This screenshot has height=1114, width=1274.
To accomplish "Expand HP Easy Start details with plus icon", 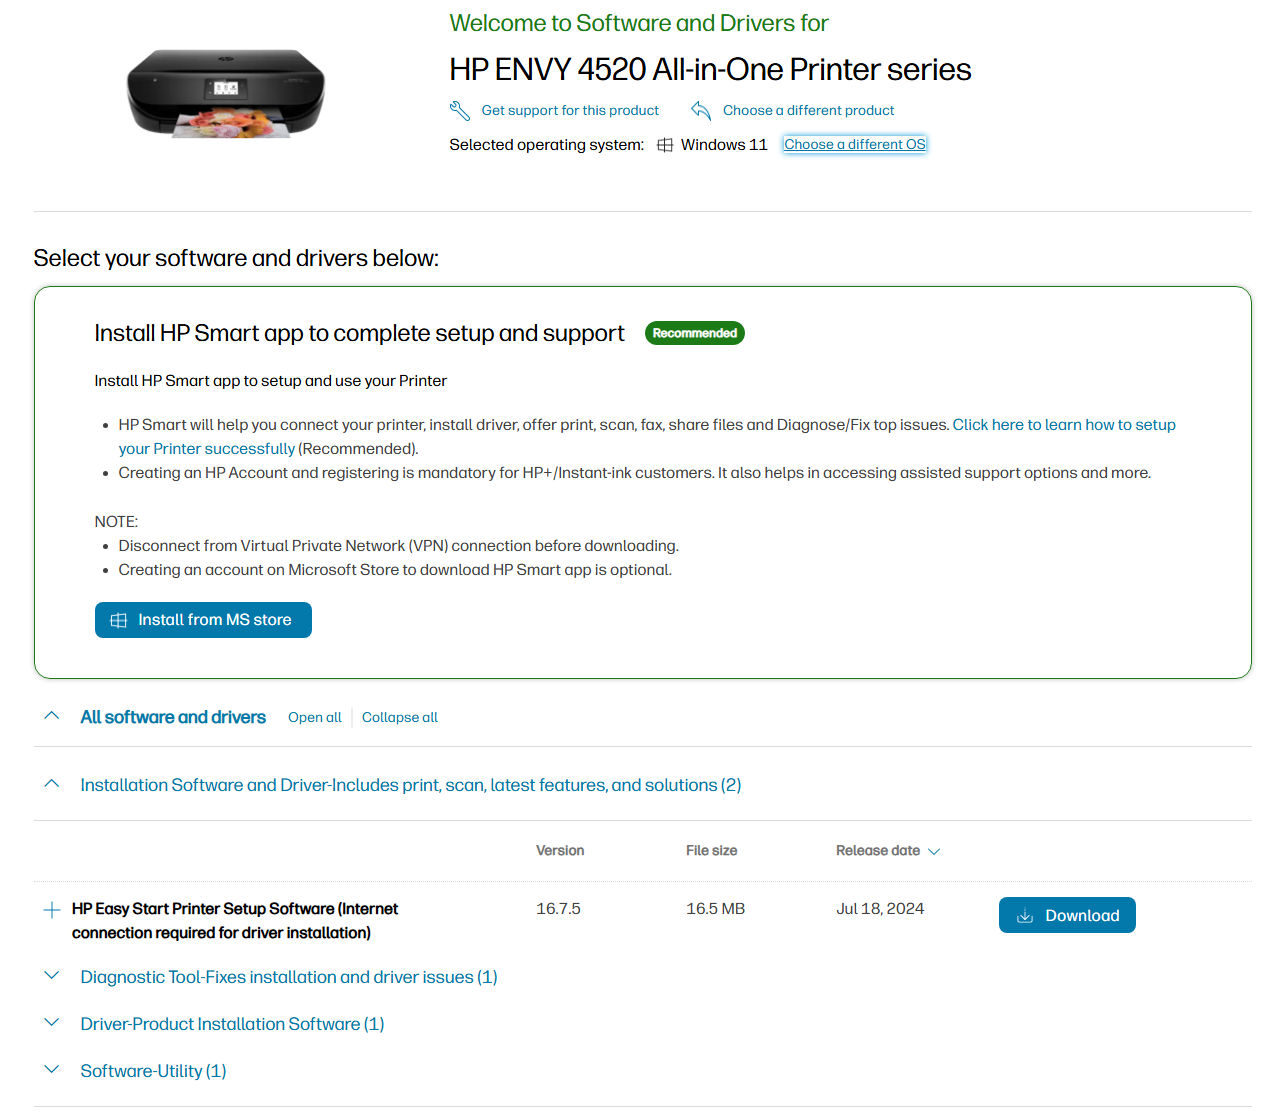I will pyautogui.click(x=52, y=910).
